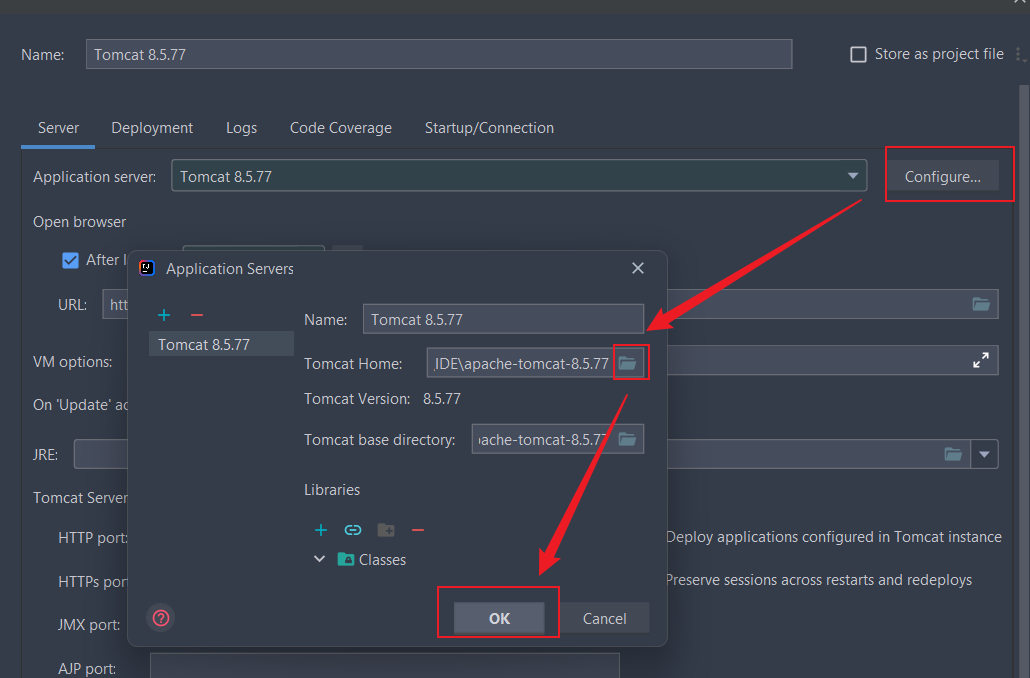This screenshot has width=1030, height=678.
Task: Toggle the After launch checkbox
Action: (70, 260)
